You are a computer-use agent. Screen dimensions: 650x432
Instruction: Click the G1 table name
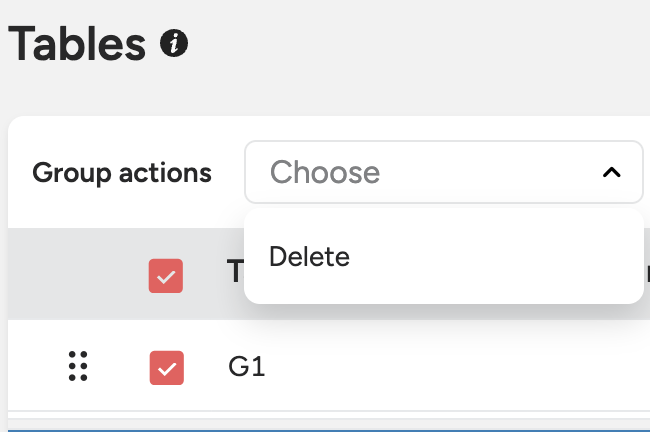tap(247, 367)
